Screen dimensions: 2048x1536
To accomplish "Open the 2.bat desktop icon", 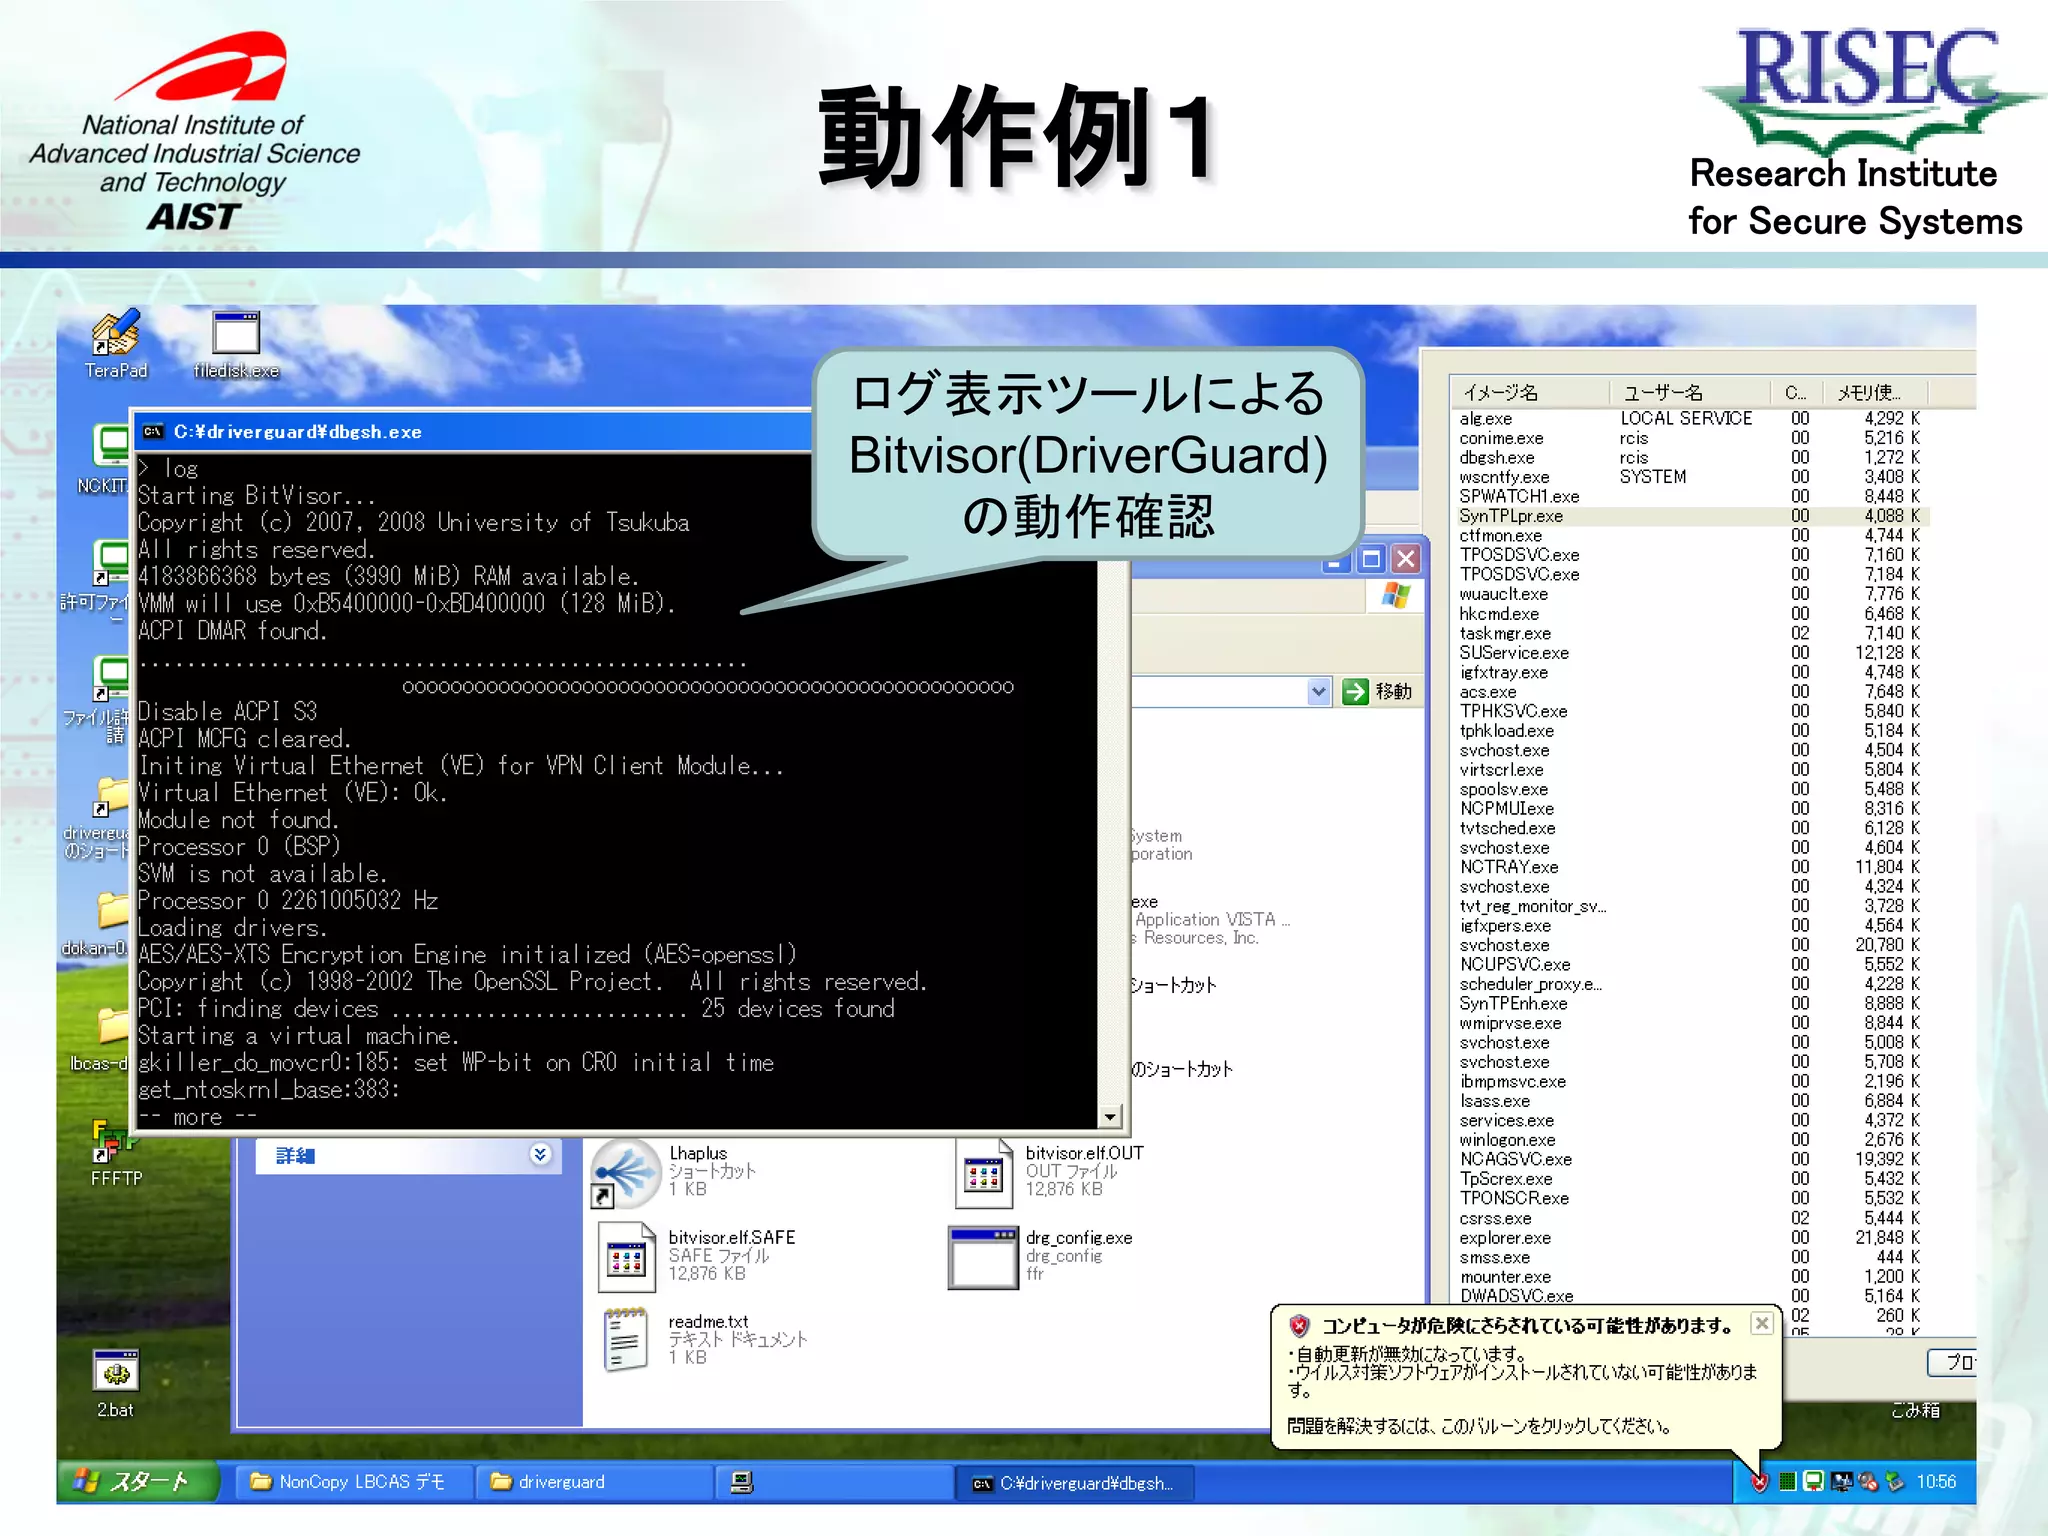I will (116, 1383).
